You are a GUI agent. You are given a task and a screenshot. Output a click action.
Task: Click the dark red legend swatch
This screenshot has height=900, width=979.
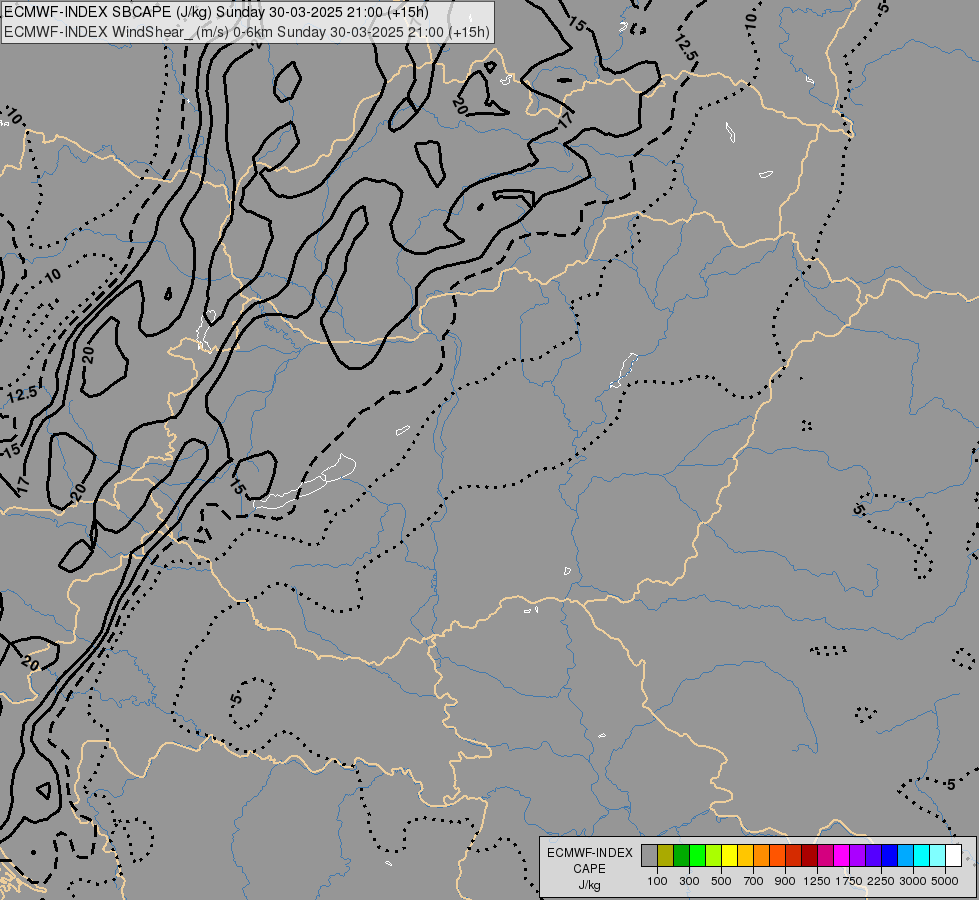[x=810, y=855]
